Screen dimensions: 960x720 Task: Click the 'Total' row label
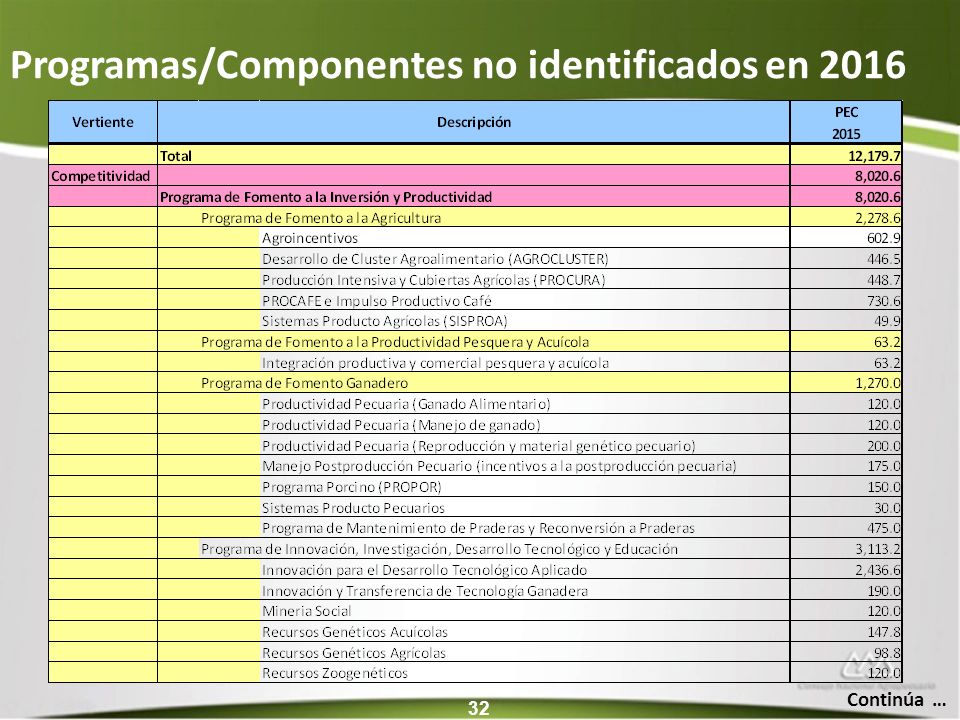click(176, 156)
